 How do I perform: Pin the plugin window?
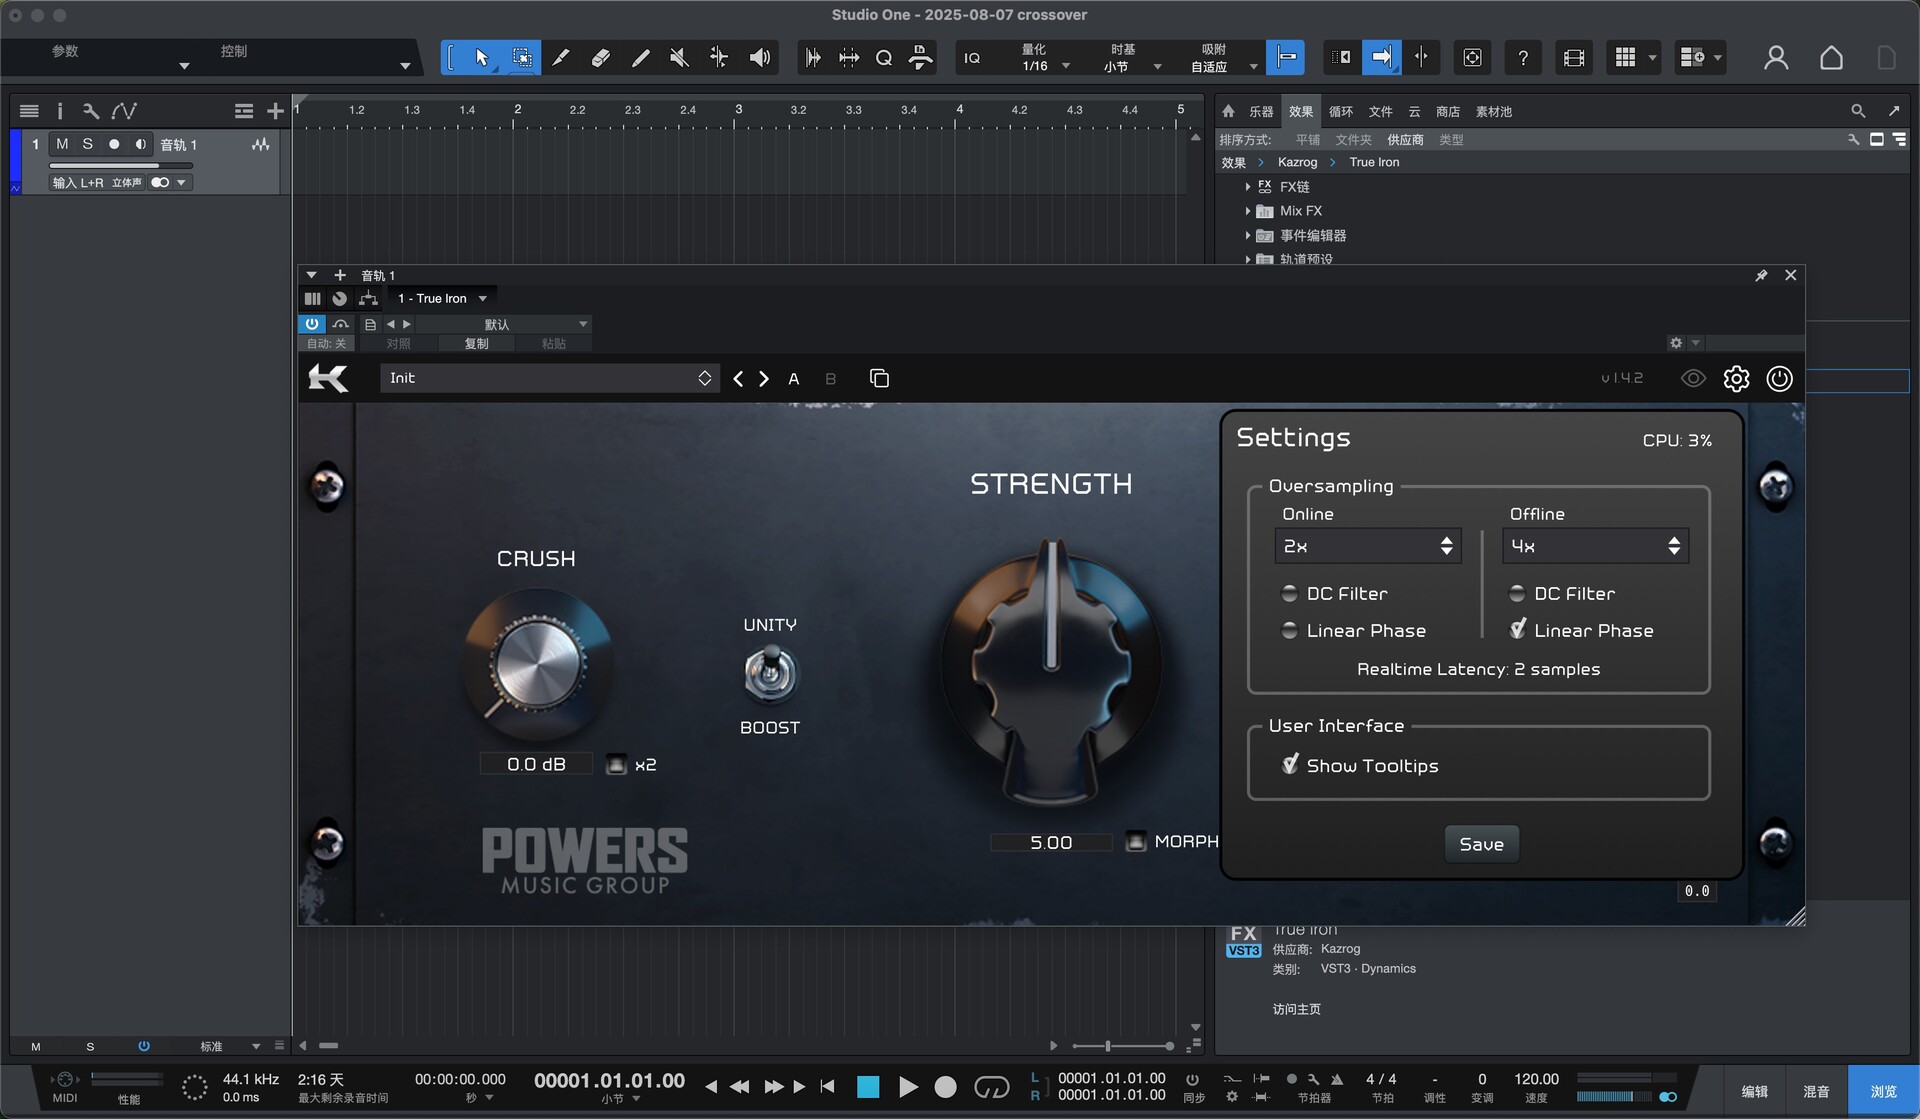pyautogui.click(x=1761, y=275)
